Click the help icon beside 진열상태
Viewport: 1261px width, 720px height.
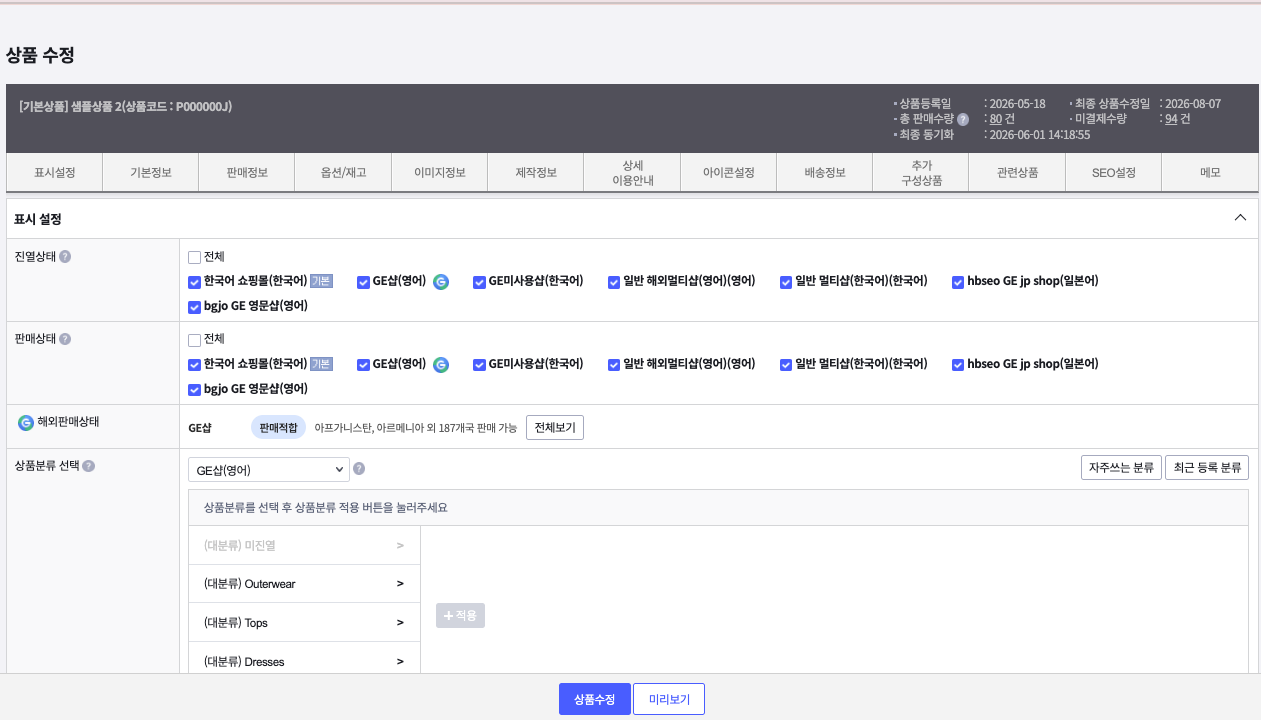point(65,257)
